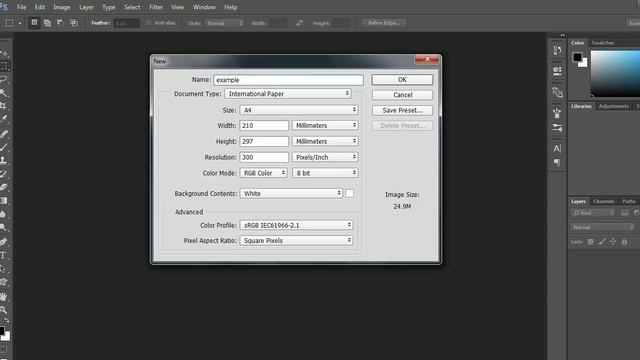
Task: Toggle the Anti-alias checkbox
Action: click(149, 23)
